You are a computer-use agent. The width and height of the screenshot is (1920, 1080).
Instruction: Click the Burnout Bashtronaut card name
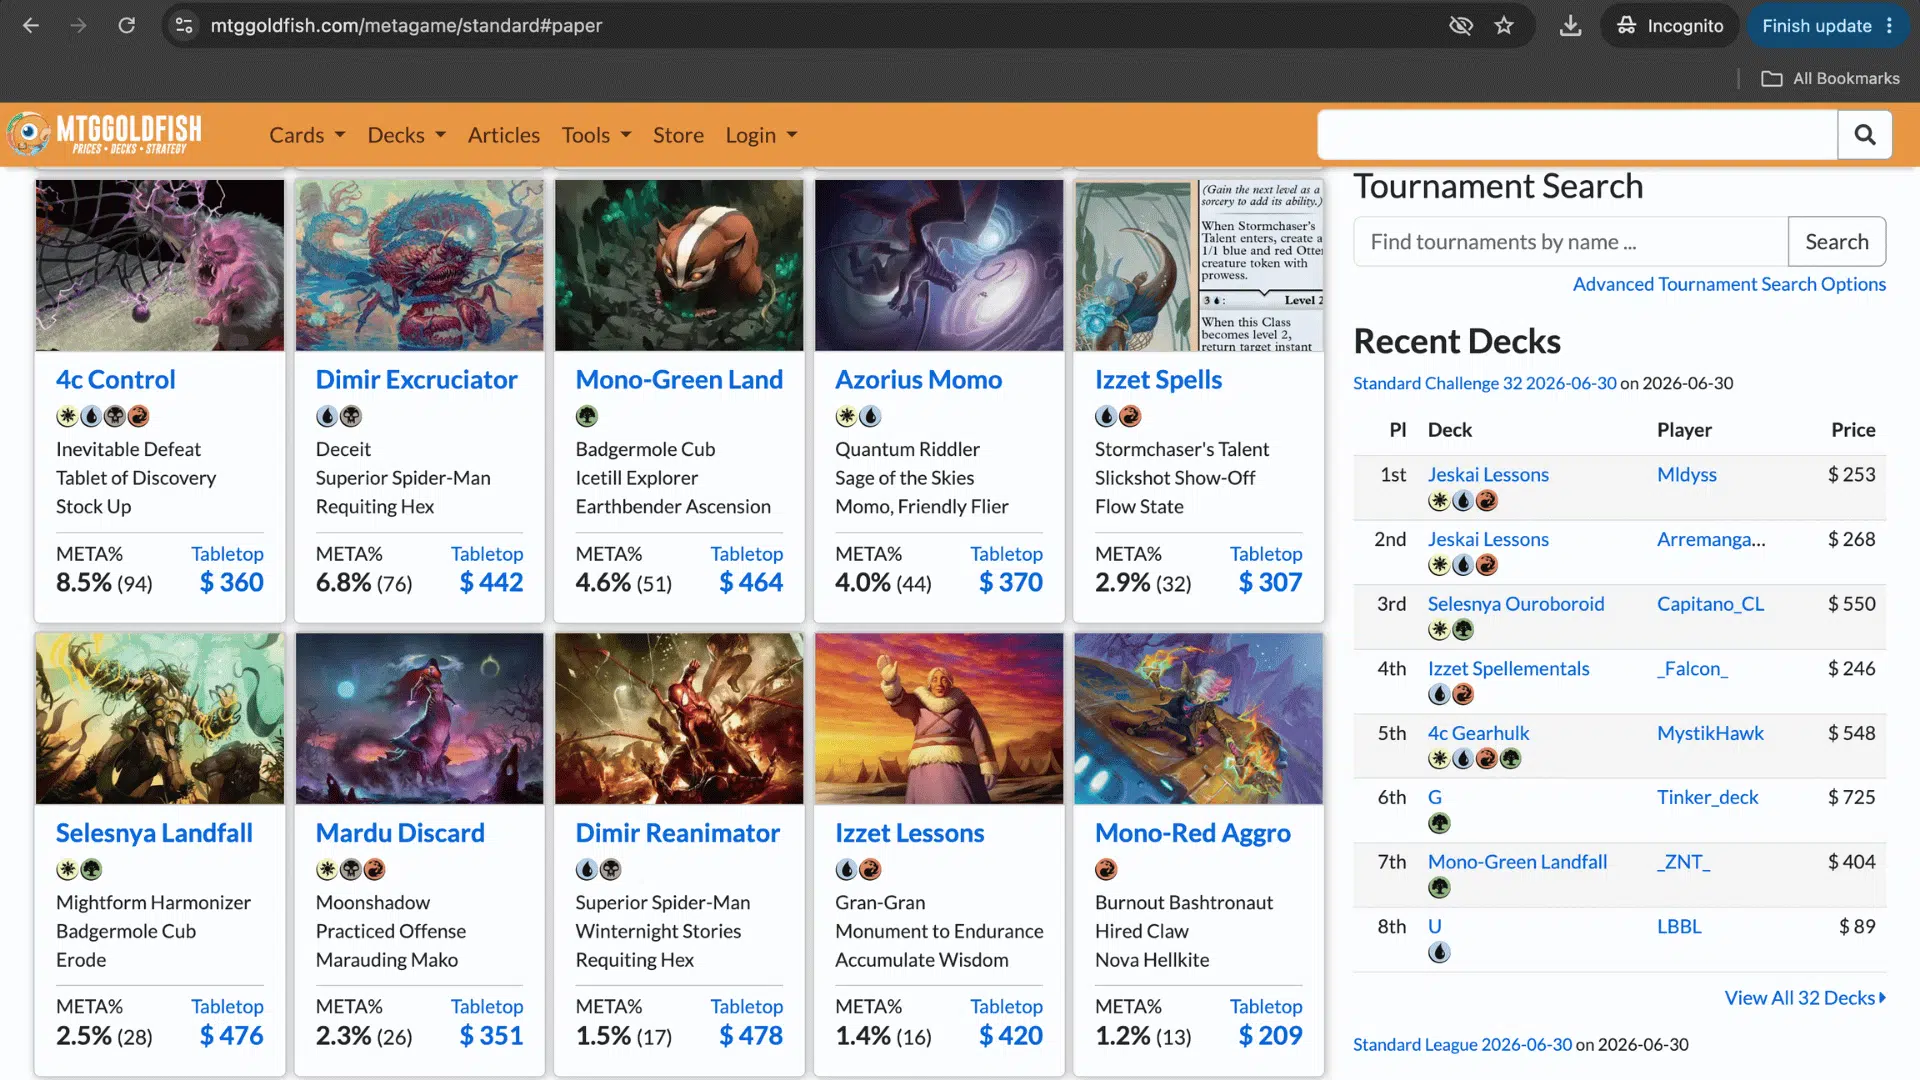pyautogui.click(x=1183, y=902)
